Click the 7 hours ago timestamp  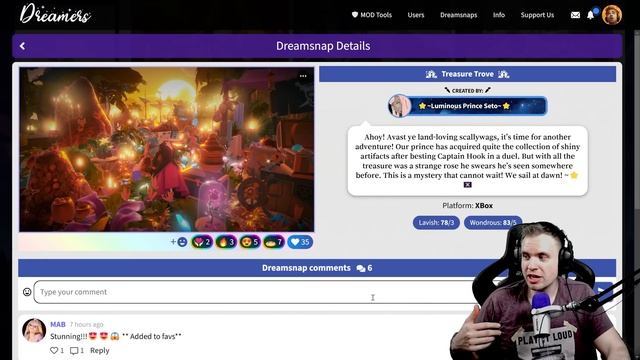click(86, 324)
